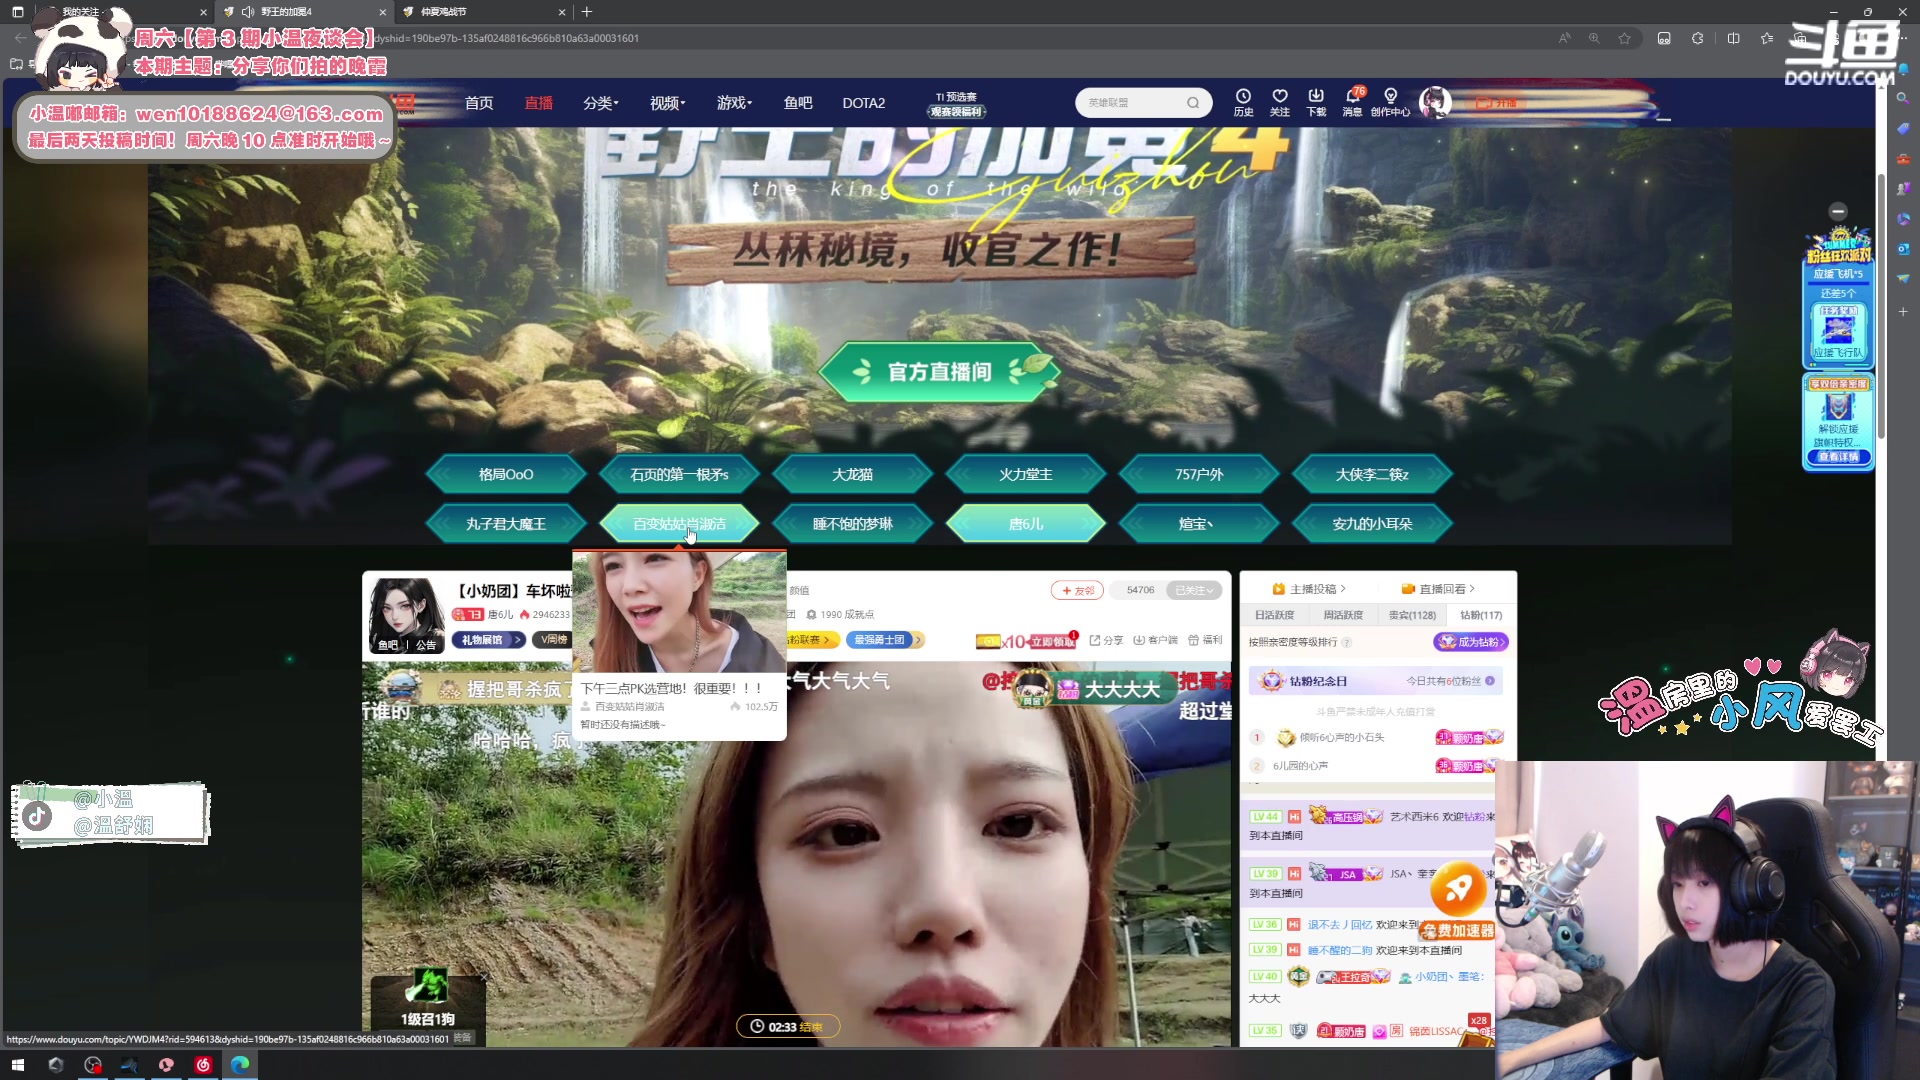This screenshot has width=1920, height=1080.
Task: Select streamer 煊宝丶
Action: tap(1199, 523)
